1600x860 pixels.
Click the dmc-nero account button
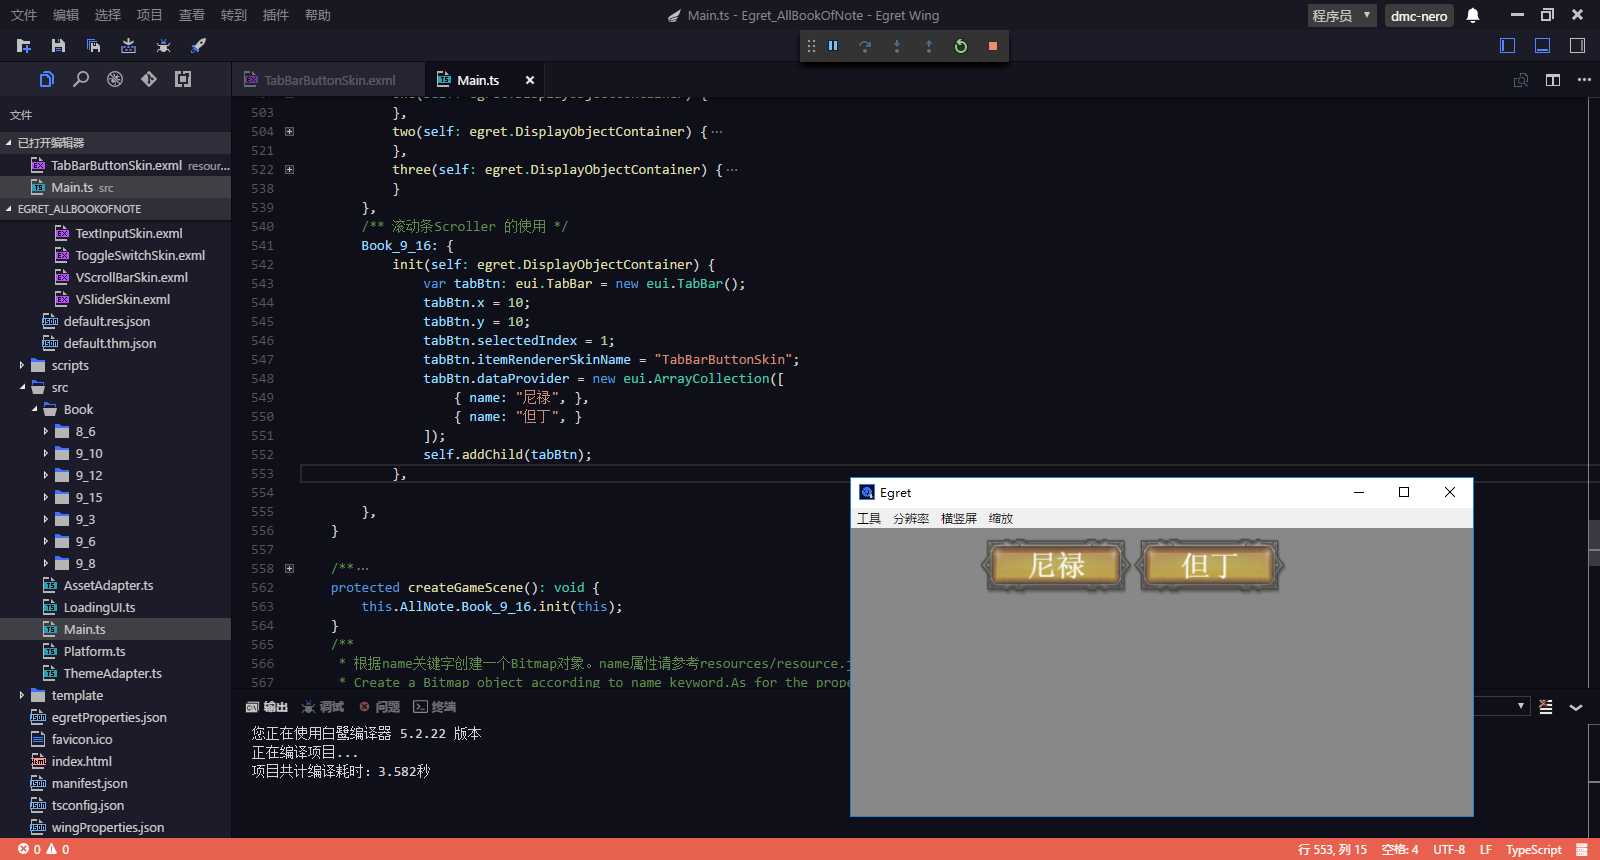pos(1418,15)
